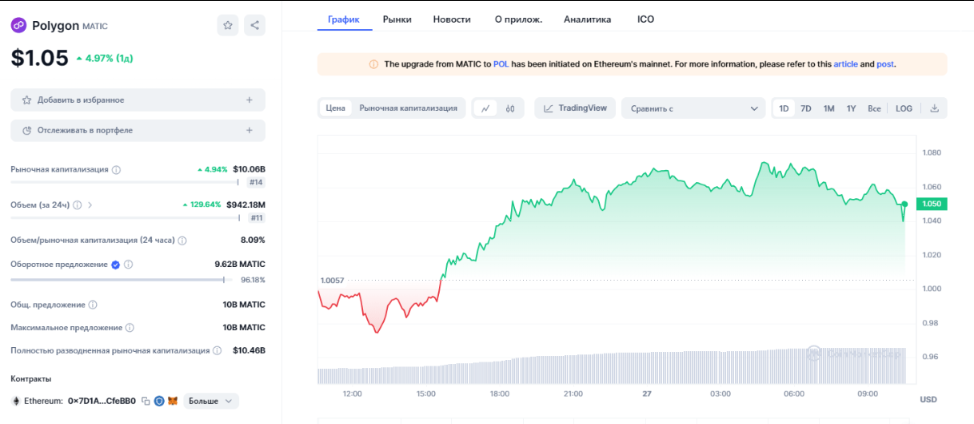Click the 4.97% (1д) price change
Image resolution: width=974 pixels, height=424 pixels.
104,58
